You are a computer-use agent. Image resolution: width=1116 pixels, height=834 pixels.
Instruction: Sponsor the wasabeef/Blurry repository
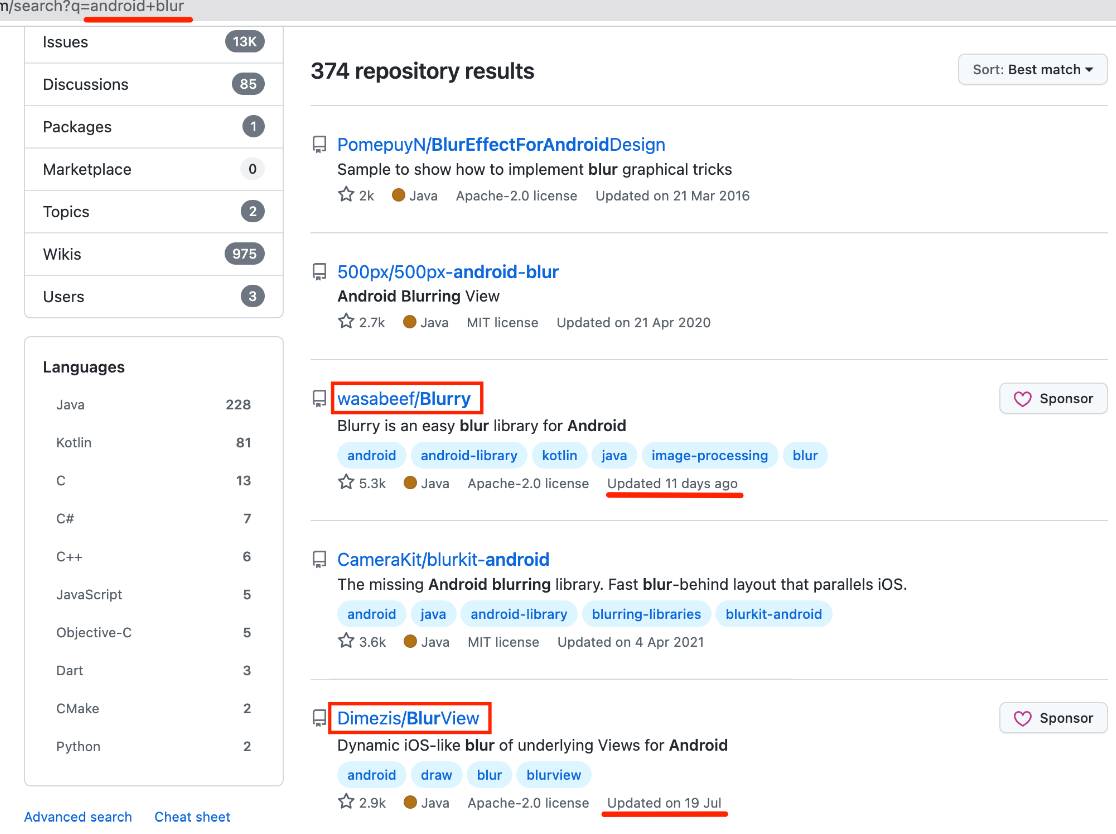pyautogui.click(x=1053, y=398)
